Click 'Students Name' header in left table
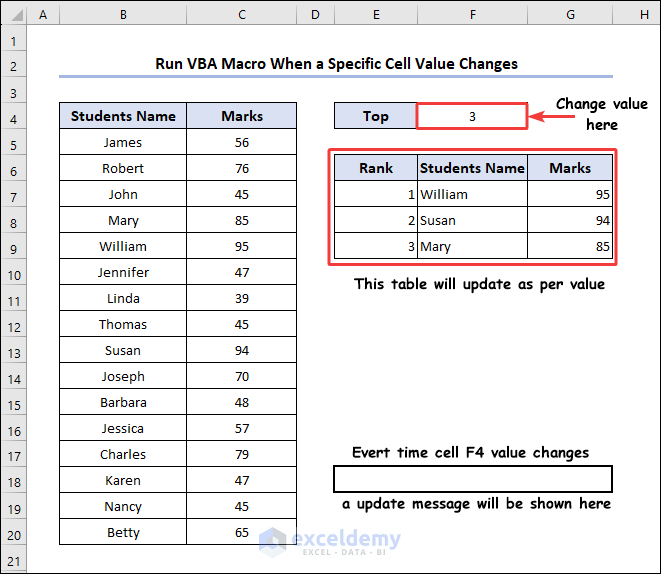The image size is (661, 574). click(123, 116)
